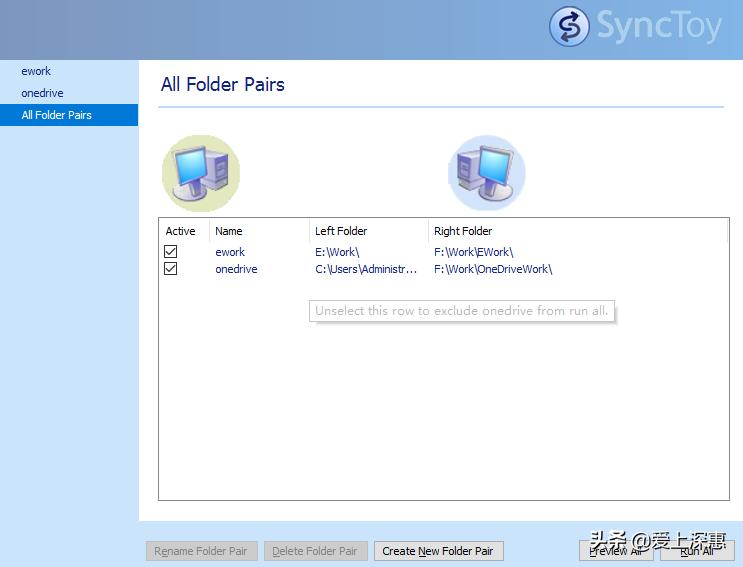This screenshot has height=567, width=743.
Task: Sort list by Active column header
Action: point(181,231)
